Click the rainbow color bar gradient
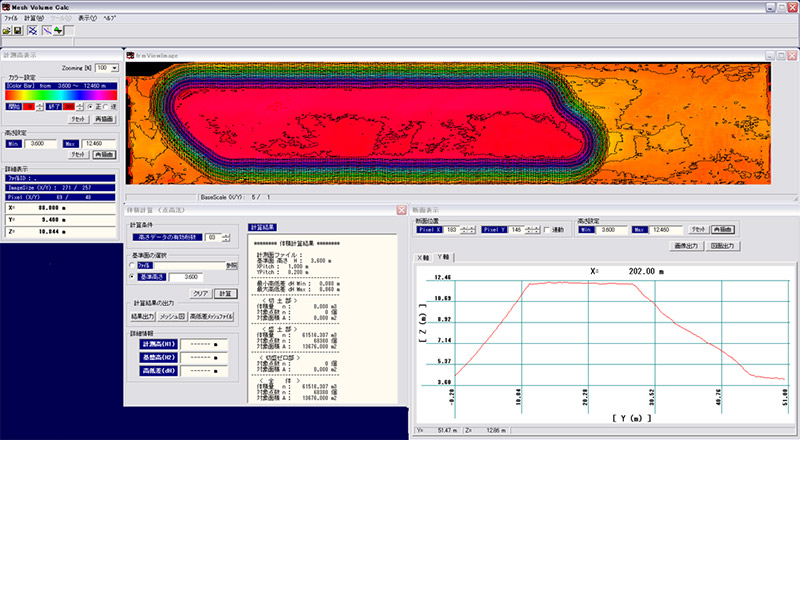Image resolution: width=800 pixels, height=600 pixels. pyautogui.click(x=61, y=95)
